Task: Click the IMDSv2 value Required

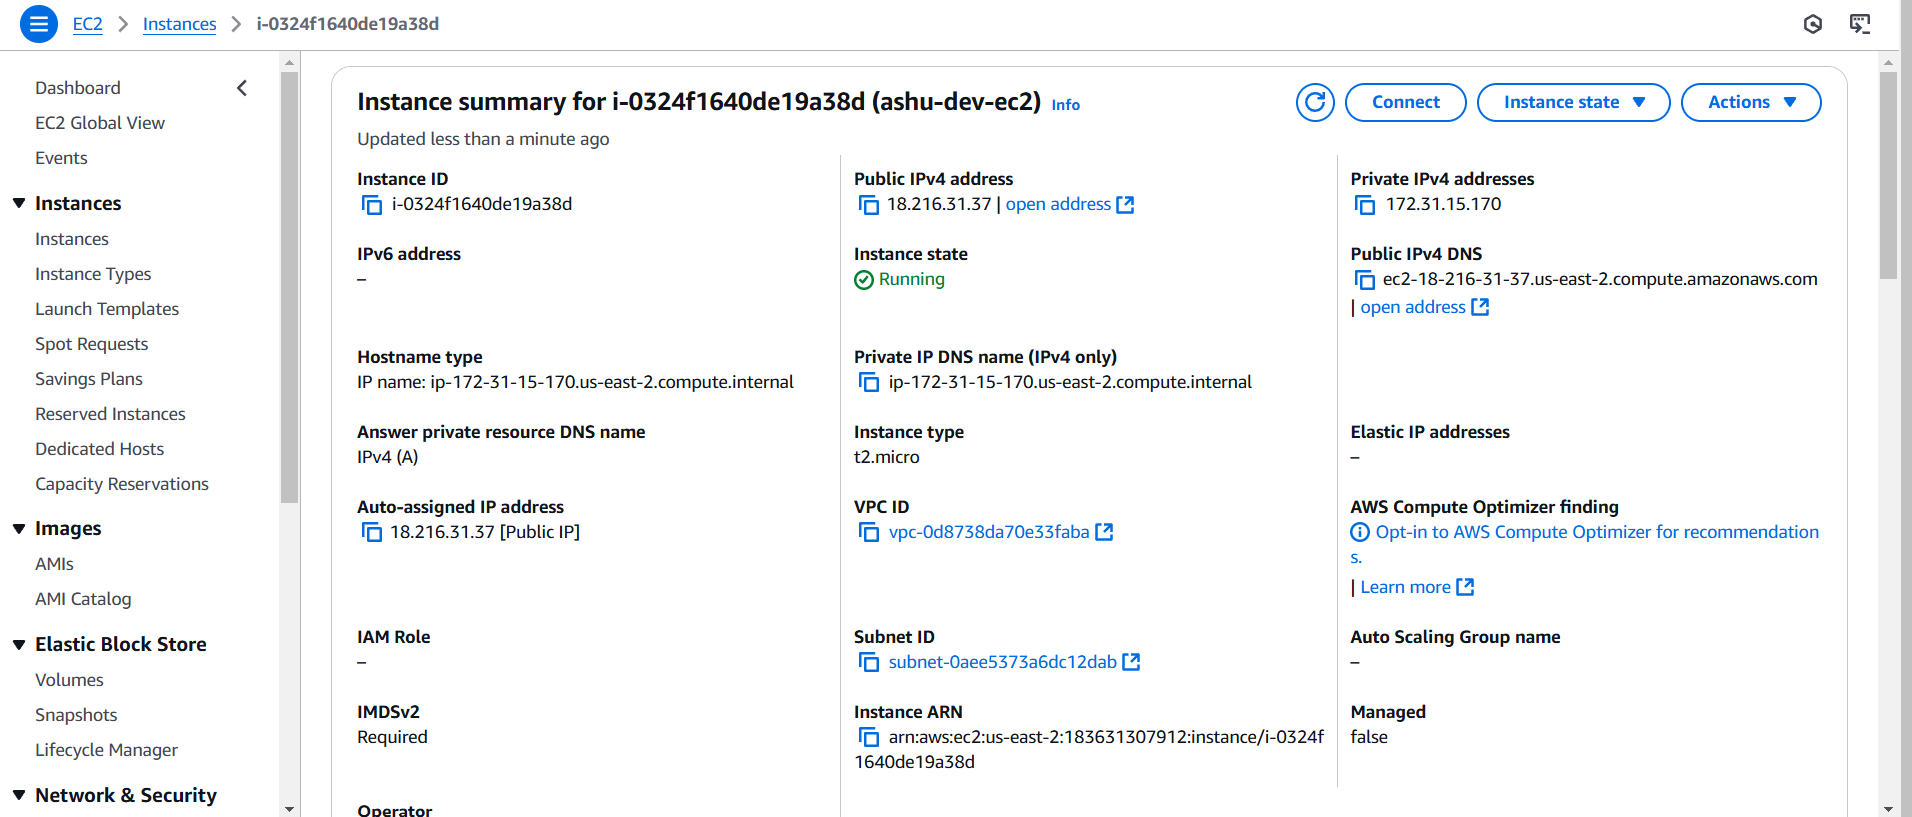Action: point(392,737)
